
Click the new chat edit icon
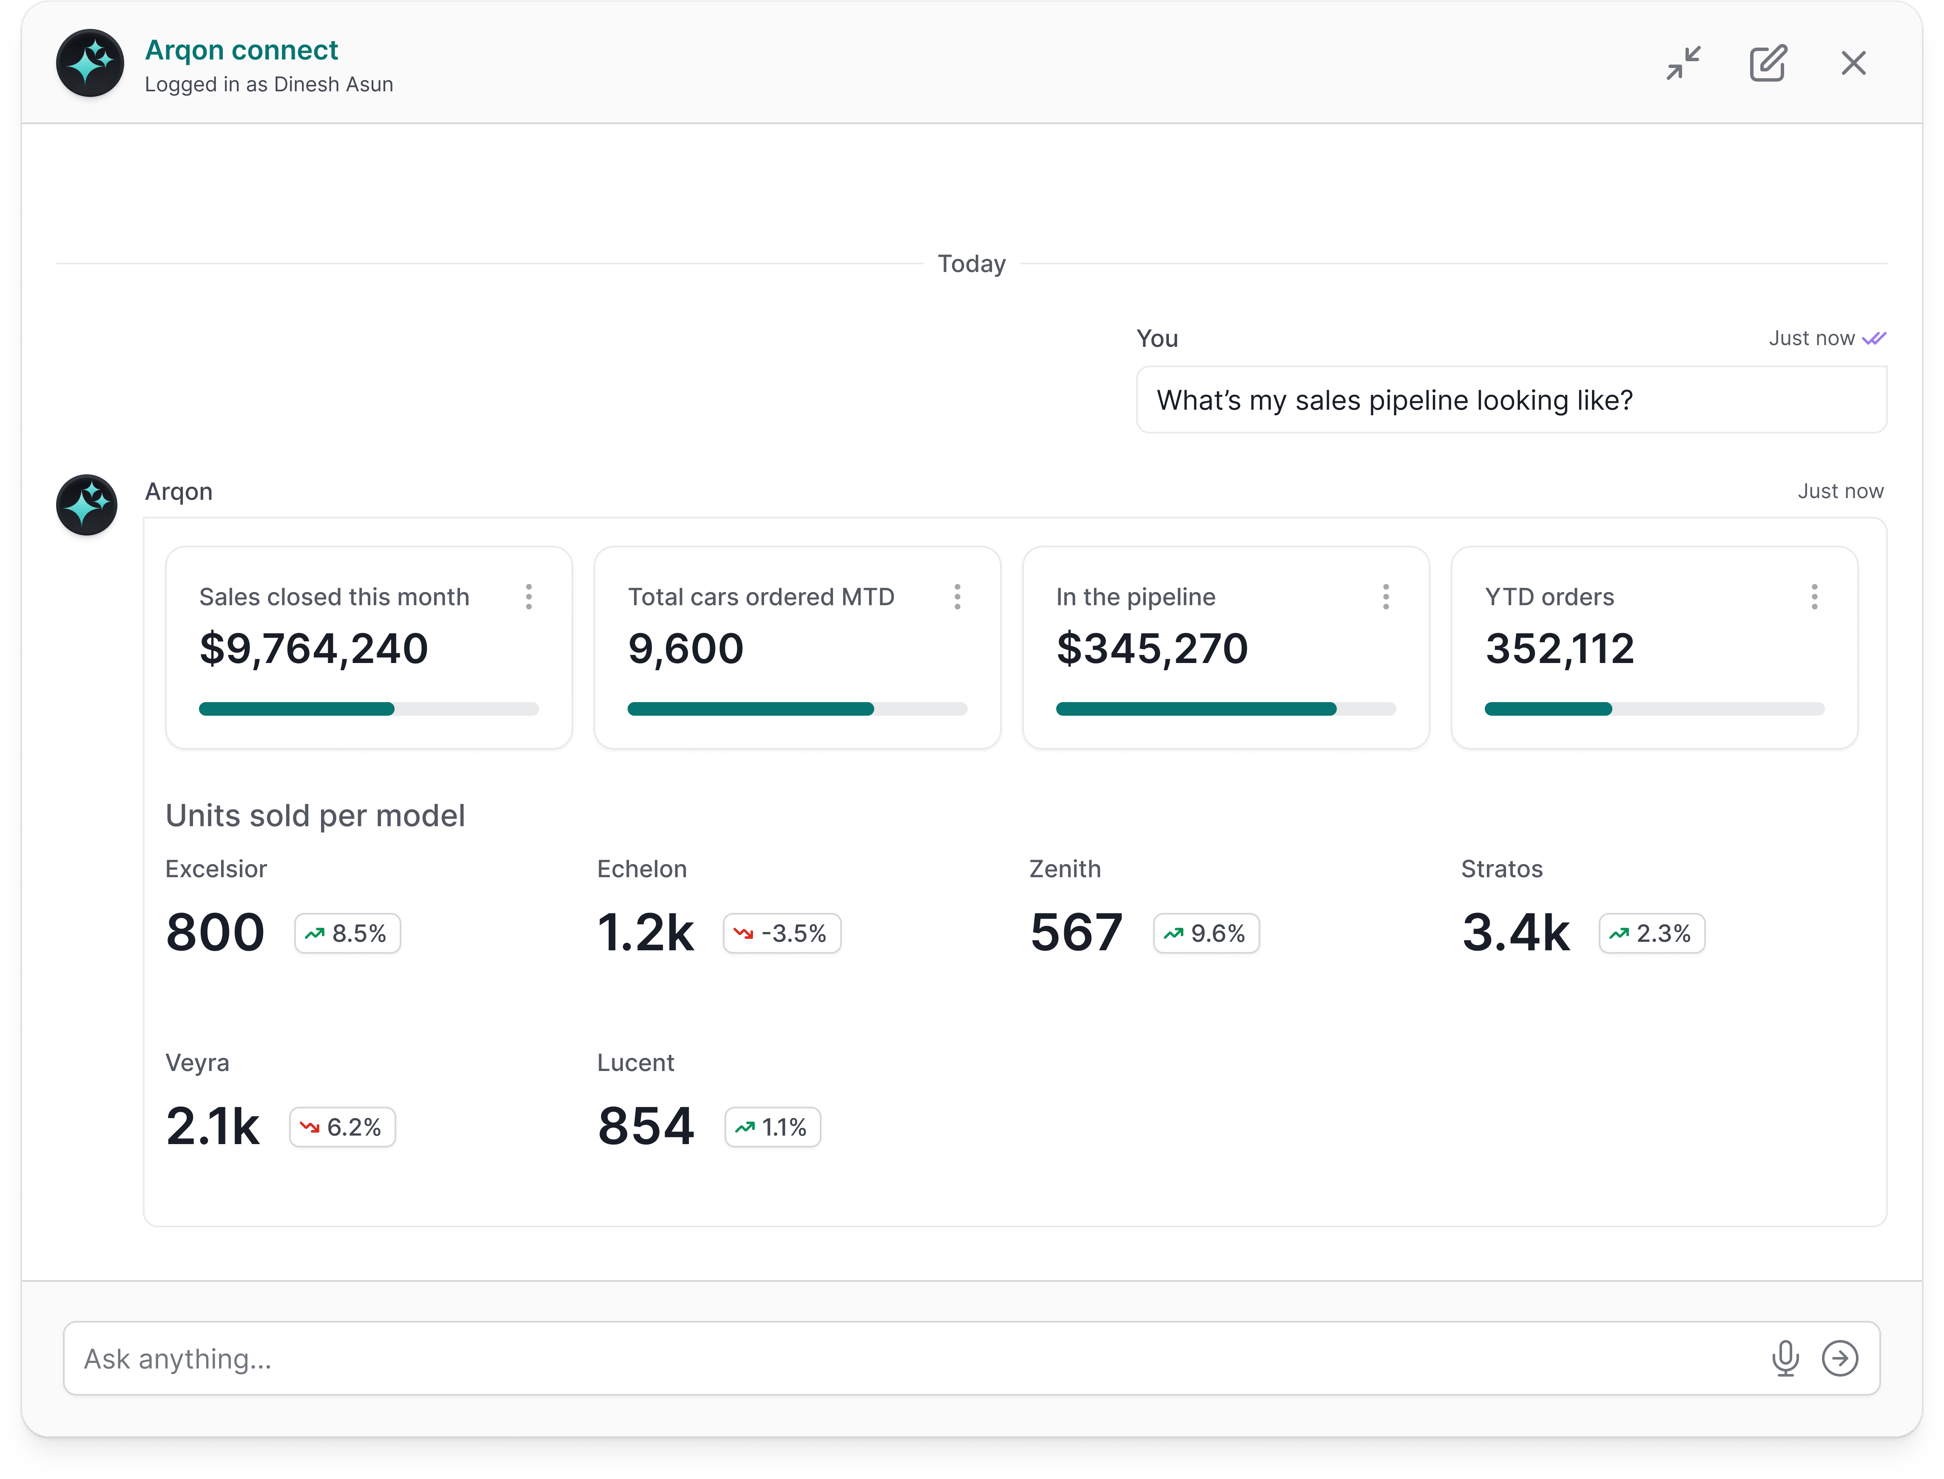point(1768,63)
